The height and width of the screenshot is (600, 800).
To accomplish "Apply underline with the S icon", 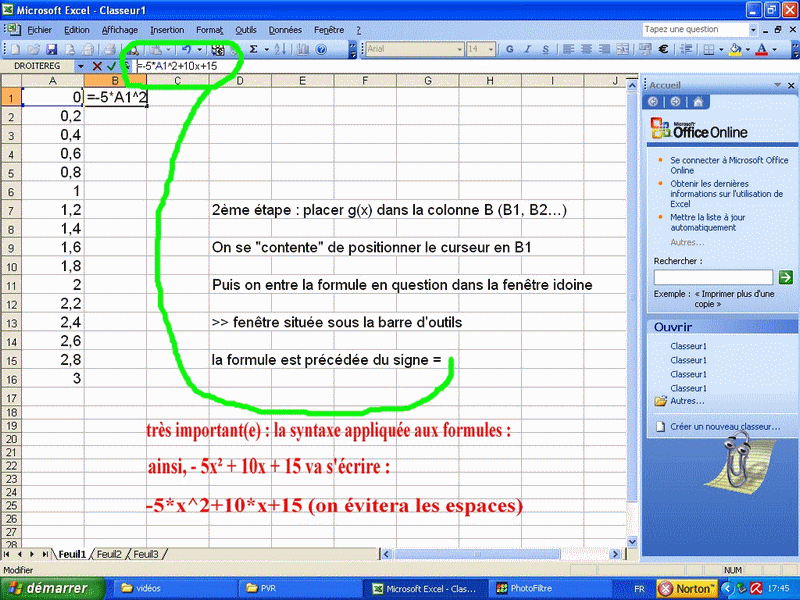I will click(x=545, y=49).
